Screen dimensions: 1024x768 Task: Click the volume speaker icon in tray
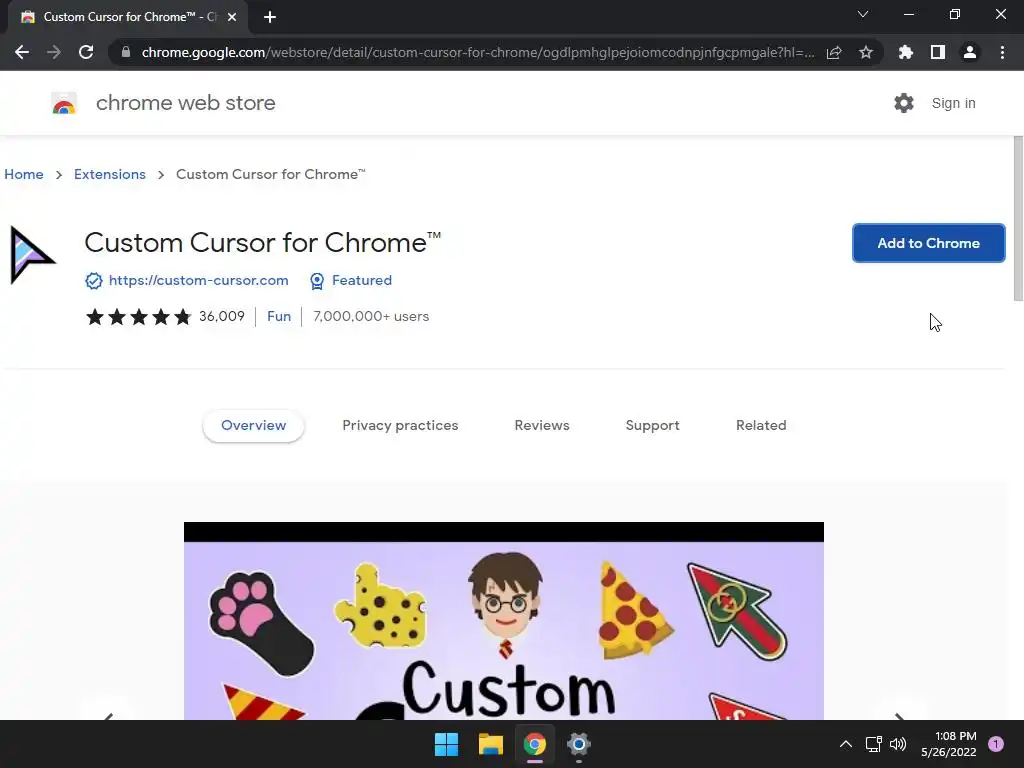[x=898, y=744]
